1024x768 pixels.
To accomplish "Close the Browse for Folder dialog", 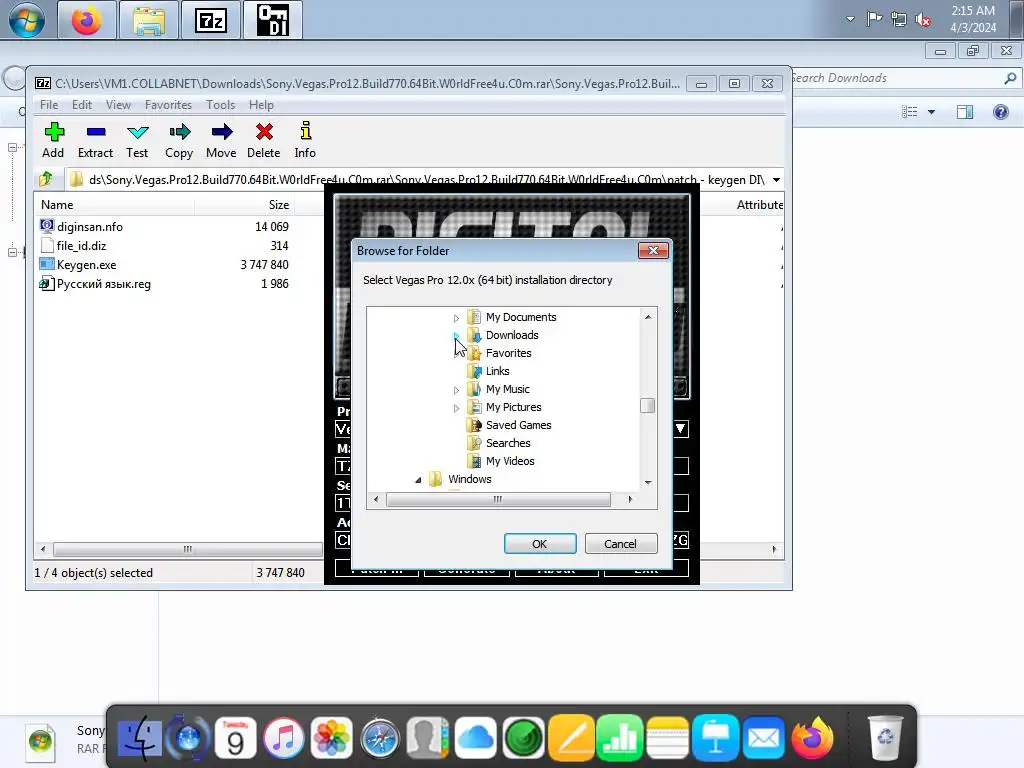I will tap(653, 251).
